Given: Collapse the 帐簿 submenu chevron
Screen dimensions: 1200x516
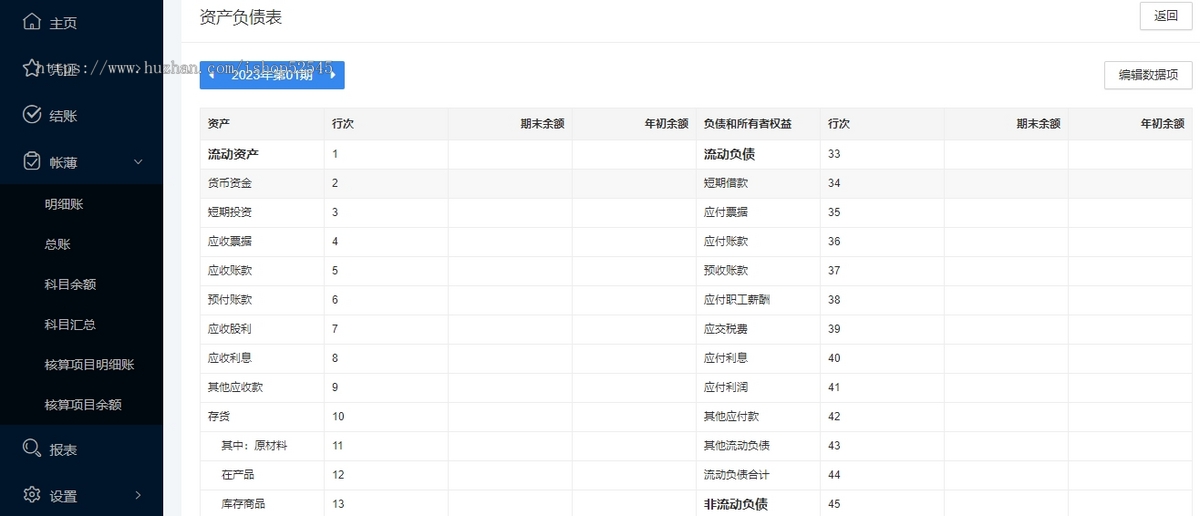Looking at the screenshot, I should pyautogui.click(x=138, y=162).
